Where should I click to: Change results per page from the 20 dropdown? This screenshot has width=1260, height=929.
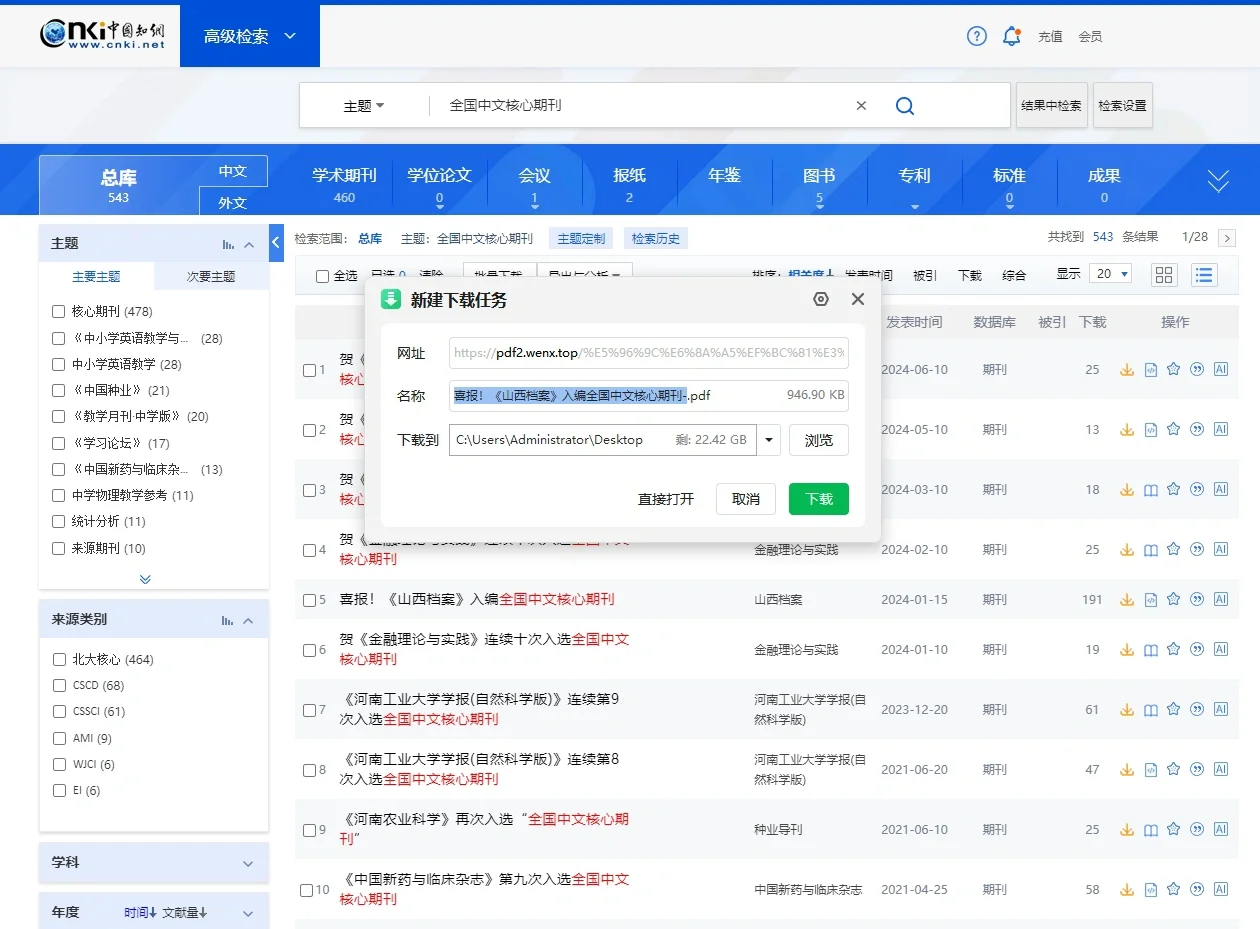coord(1110,273)
